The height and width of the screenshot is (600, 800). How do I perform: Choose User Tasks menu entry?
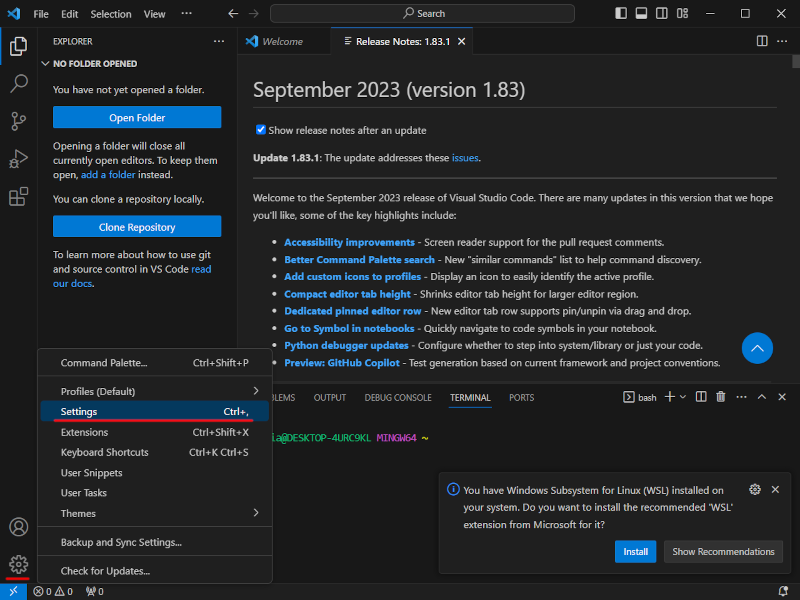point(155,493)
